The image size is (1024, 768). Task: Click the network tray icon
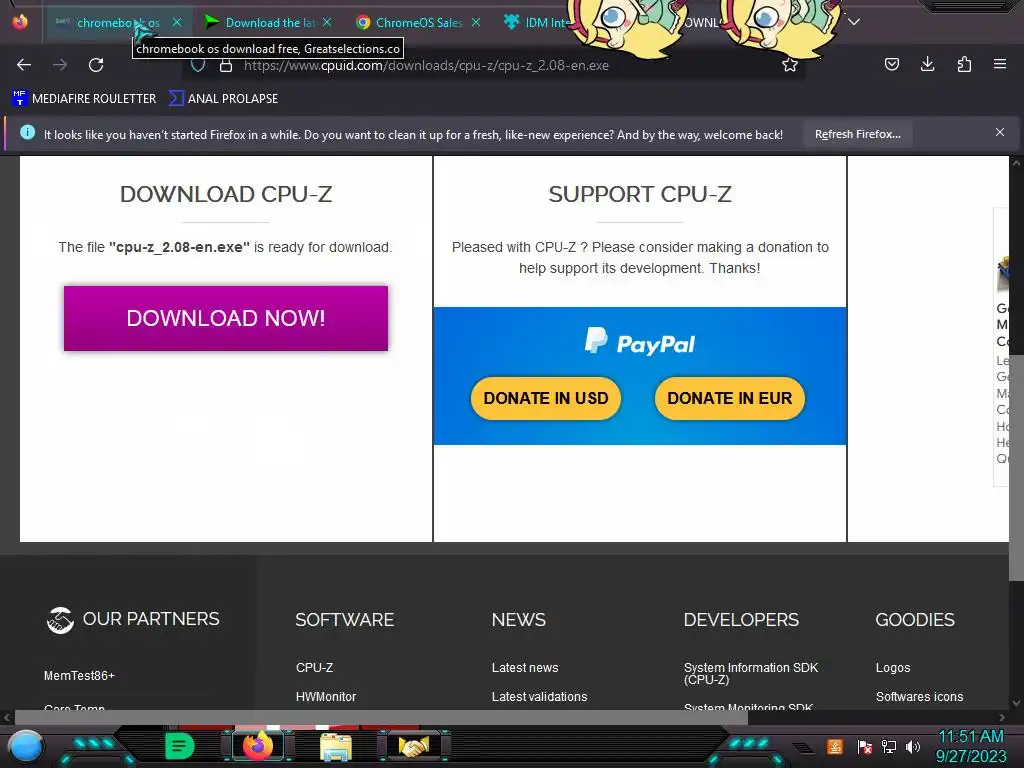coord(888,746)
